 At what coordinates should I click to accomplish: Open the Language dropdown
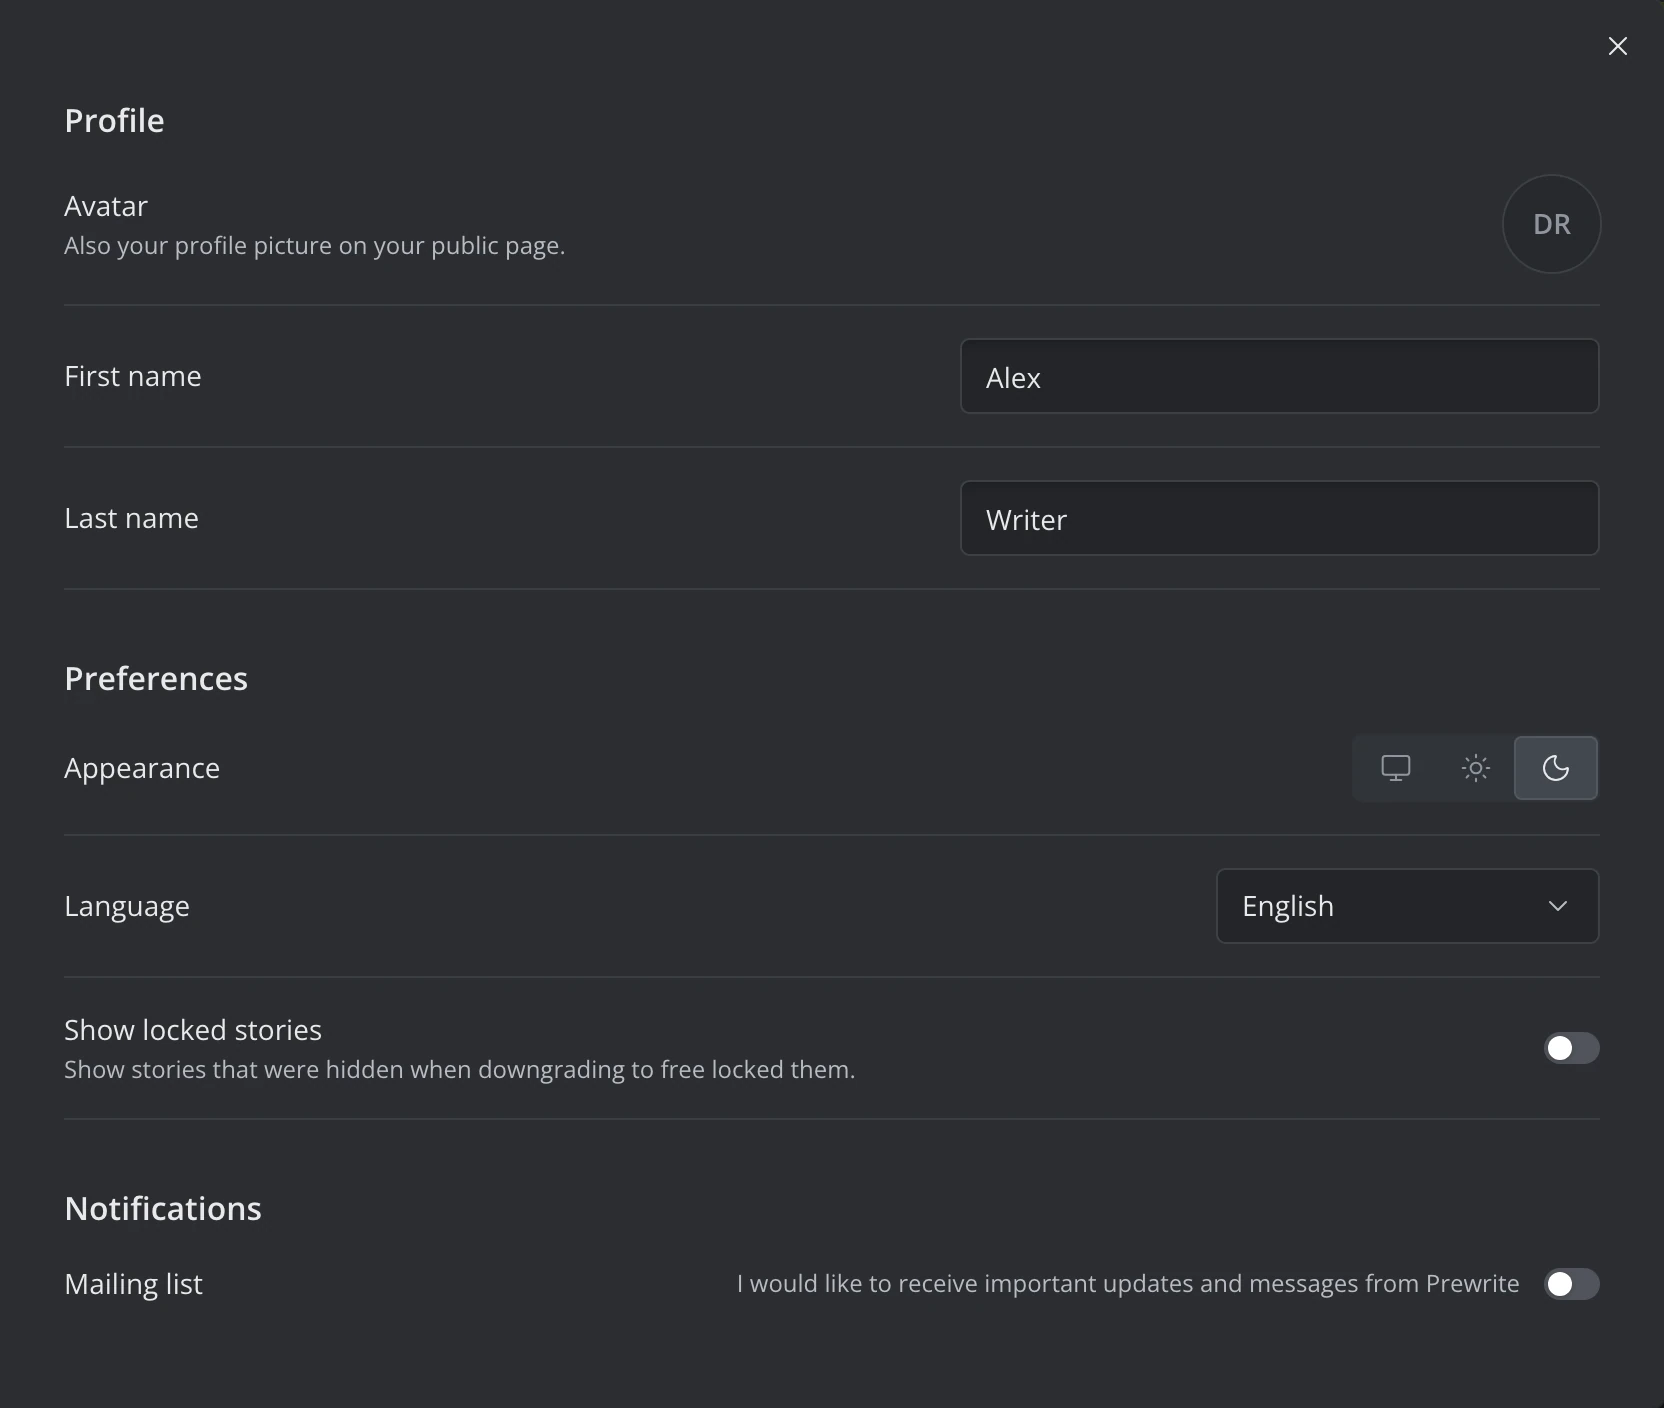click(x=1407, y=906)
